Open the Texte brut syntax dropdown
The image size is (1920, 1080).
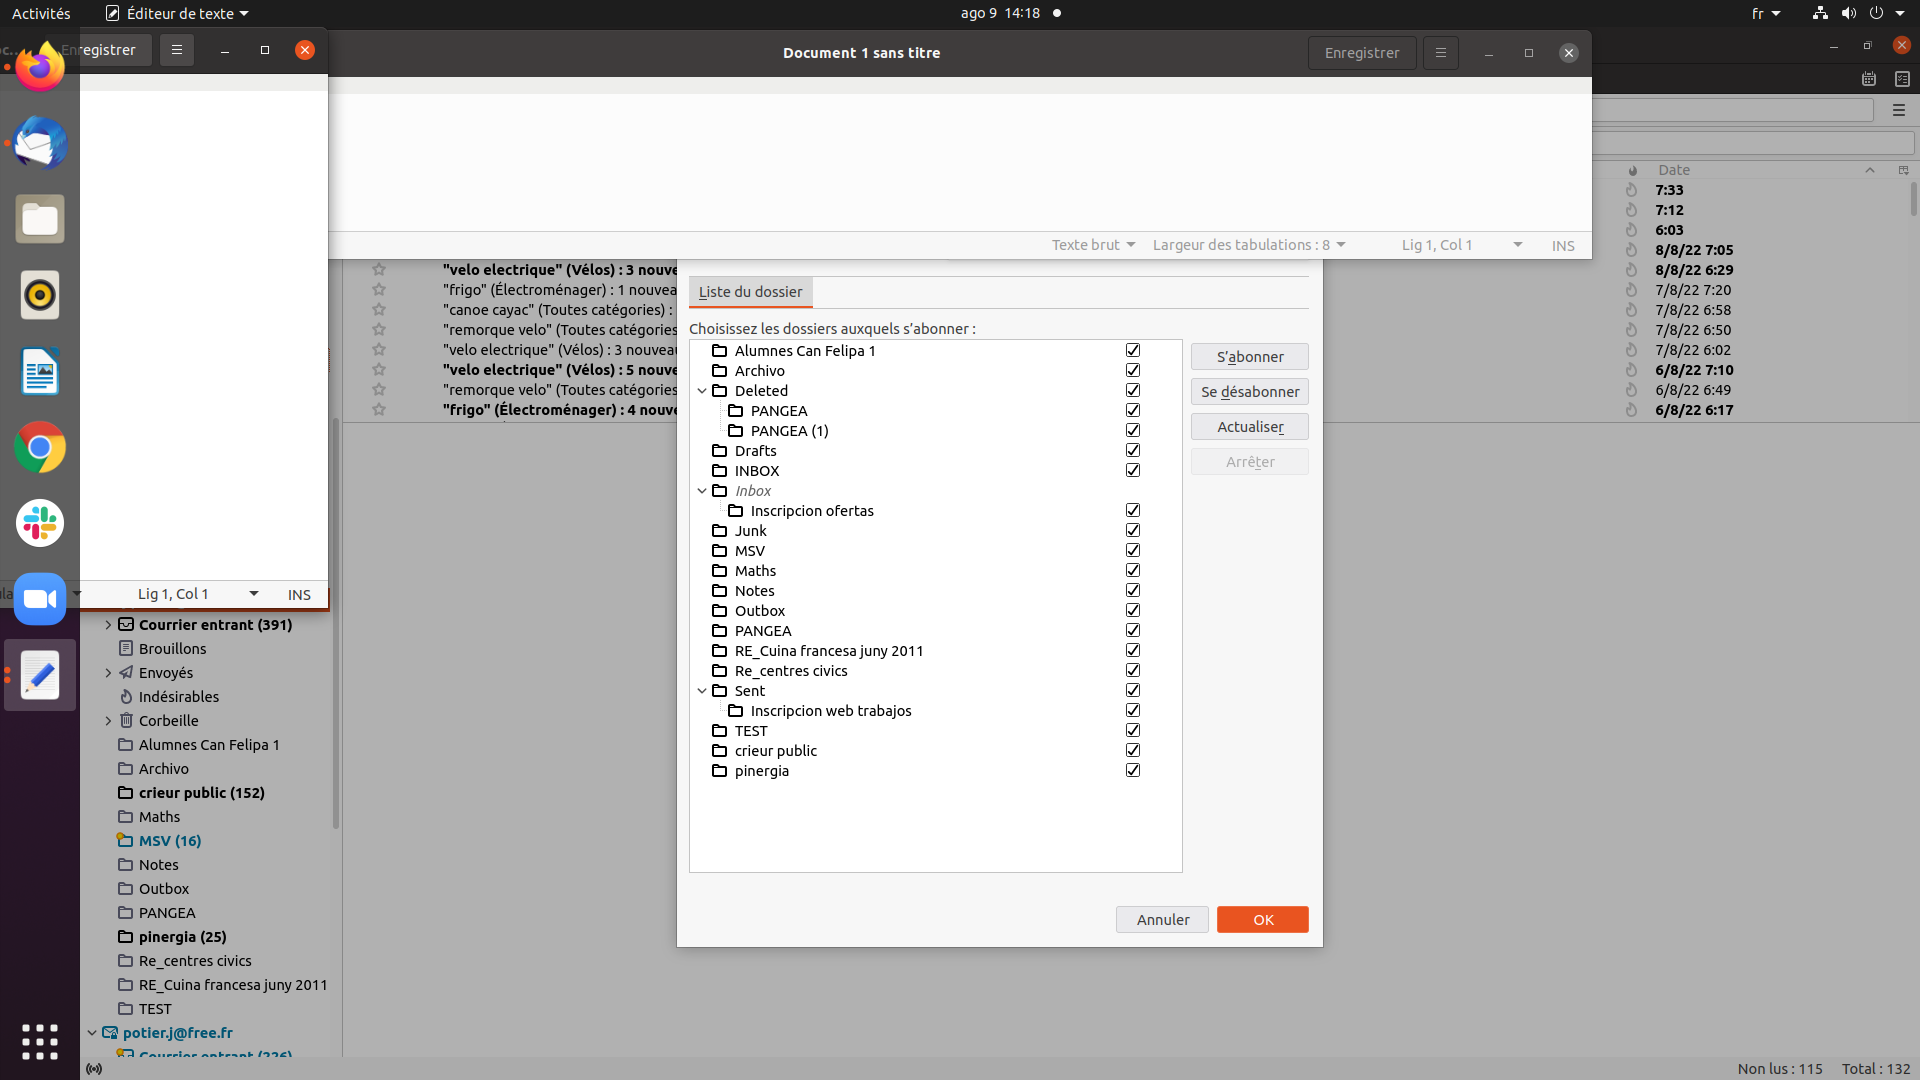1093,245
